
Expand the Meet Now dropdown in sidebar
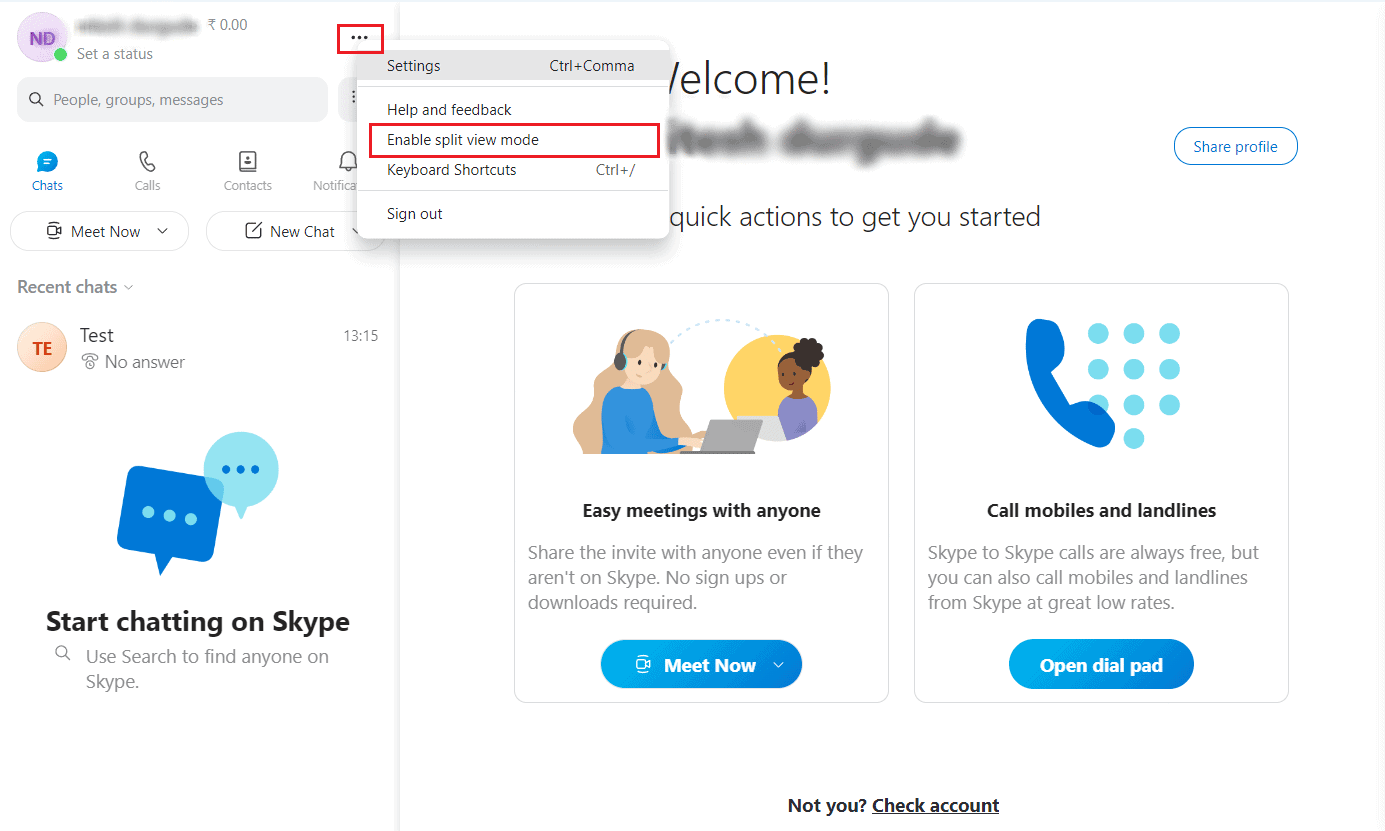(163, 231)
